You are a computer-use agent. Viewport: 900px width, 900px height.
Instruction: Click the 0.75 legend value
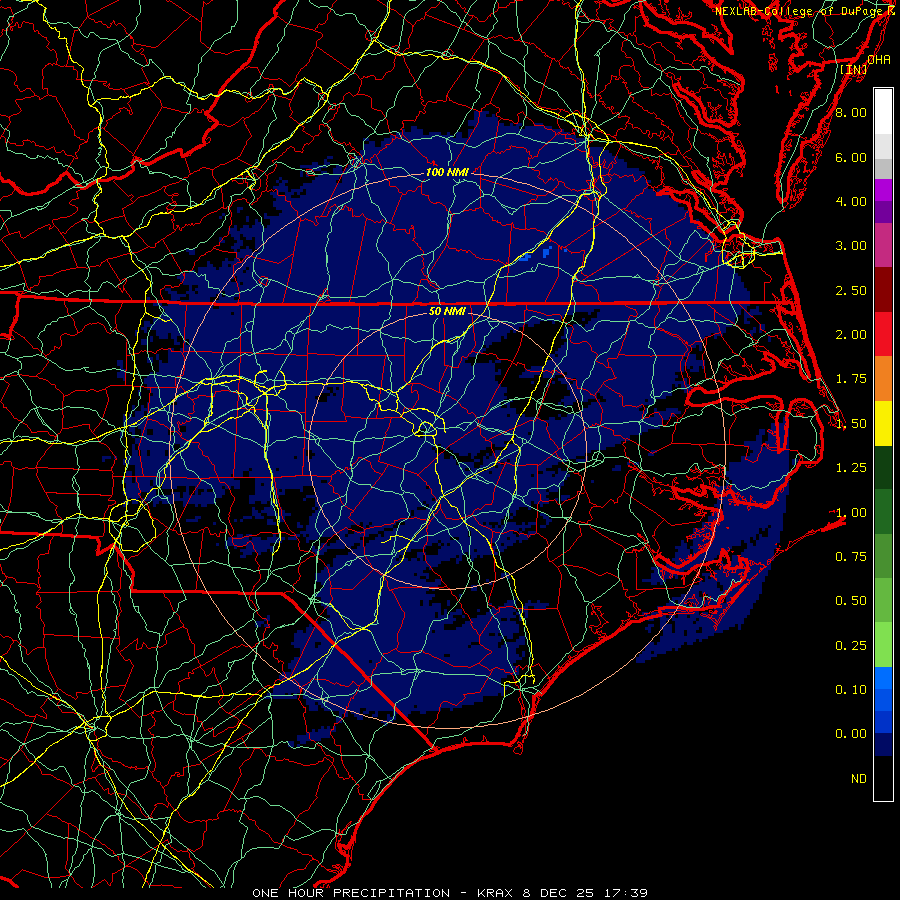coord(851,556)
